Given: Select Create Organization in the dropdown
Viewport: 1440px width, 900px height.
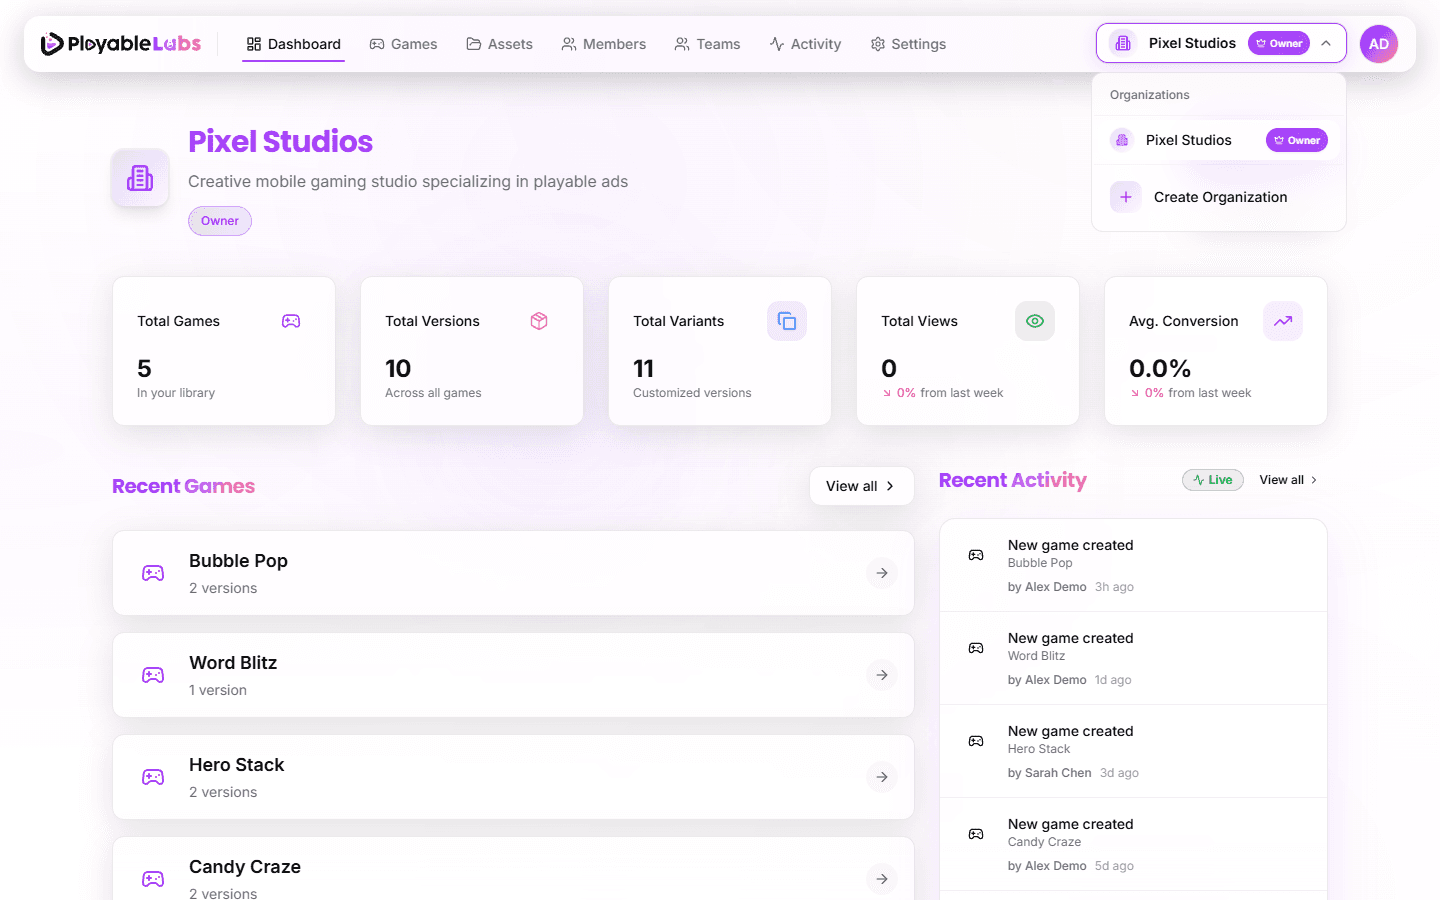Looking at the screenshot, I should click(1220, 197).
